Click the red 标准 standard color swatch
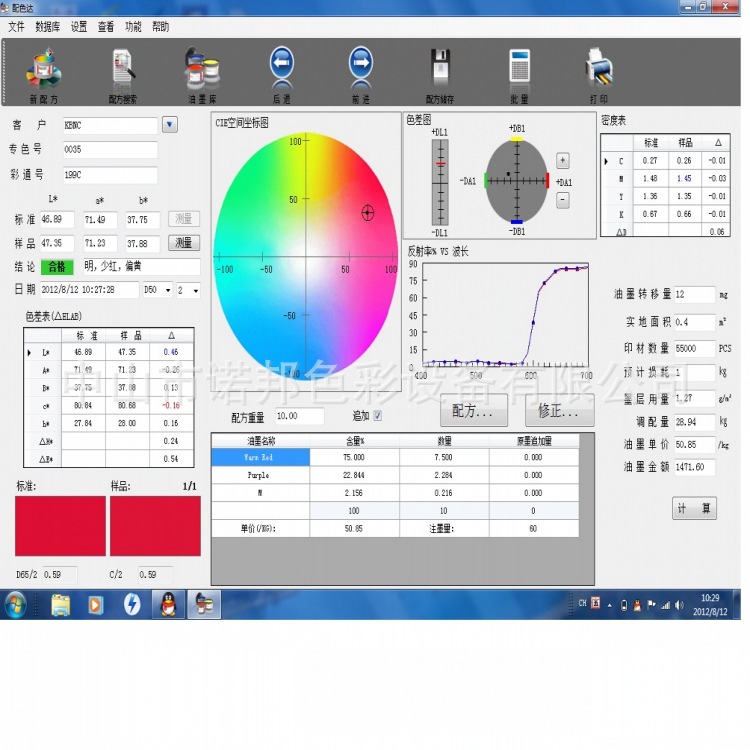 pyautogui.click(x=60, y=526)
